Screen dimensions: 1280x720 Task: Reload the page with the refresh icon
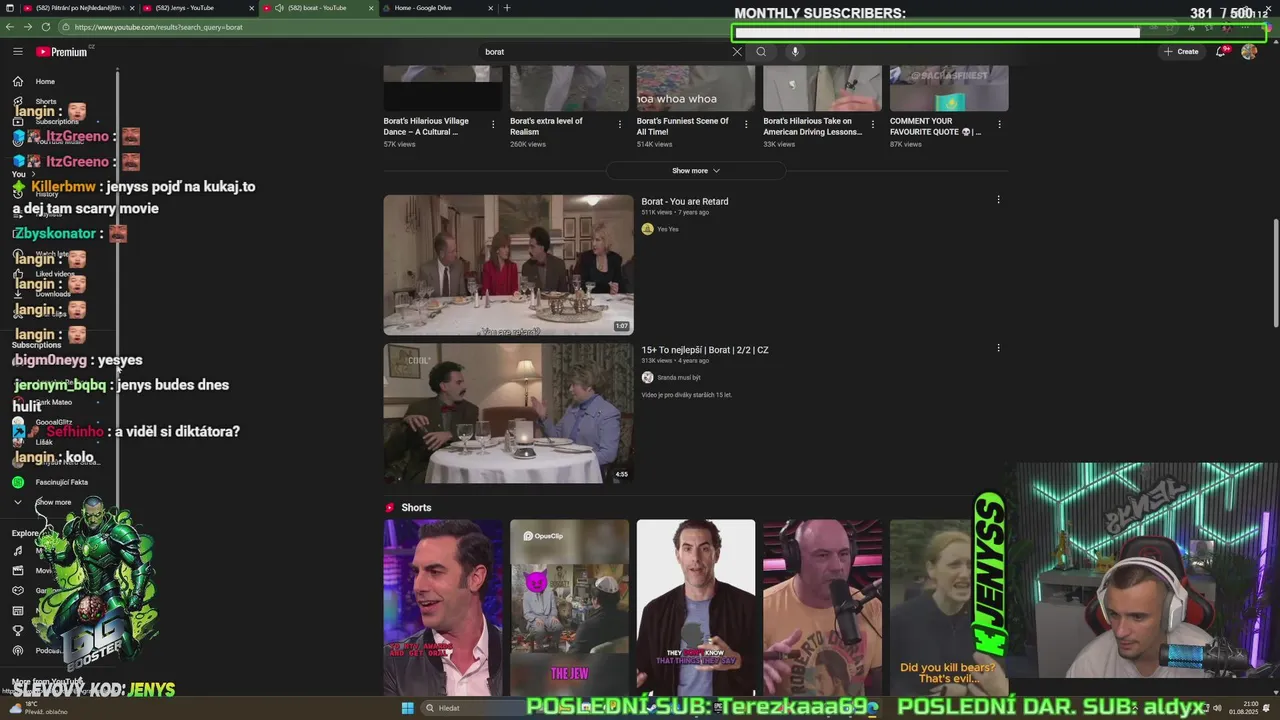[x=46, y=27]
